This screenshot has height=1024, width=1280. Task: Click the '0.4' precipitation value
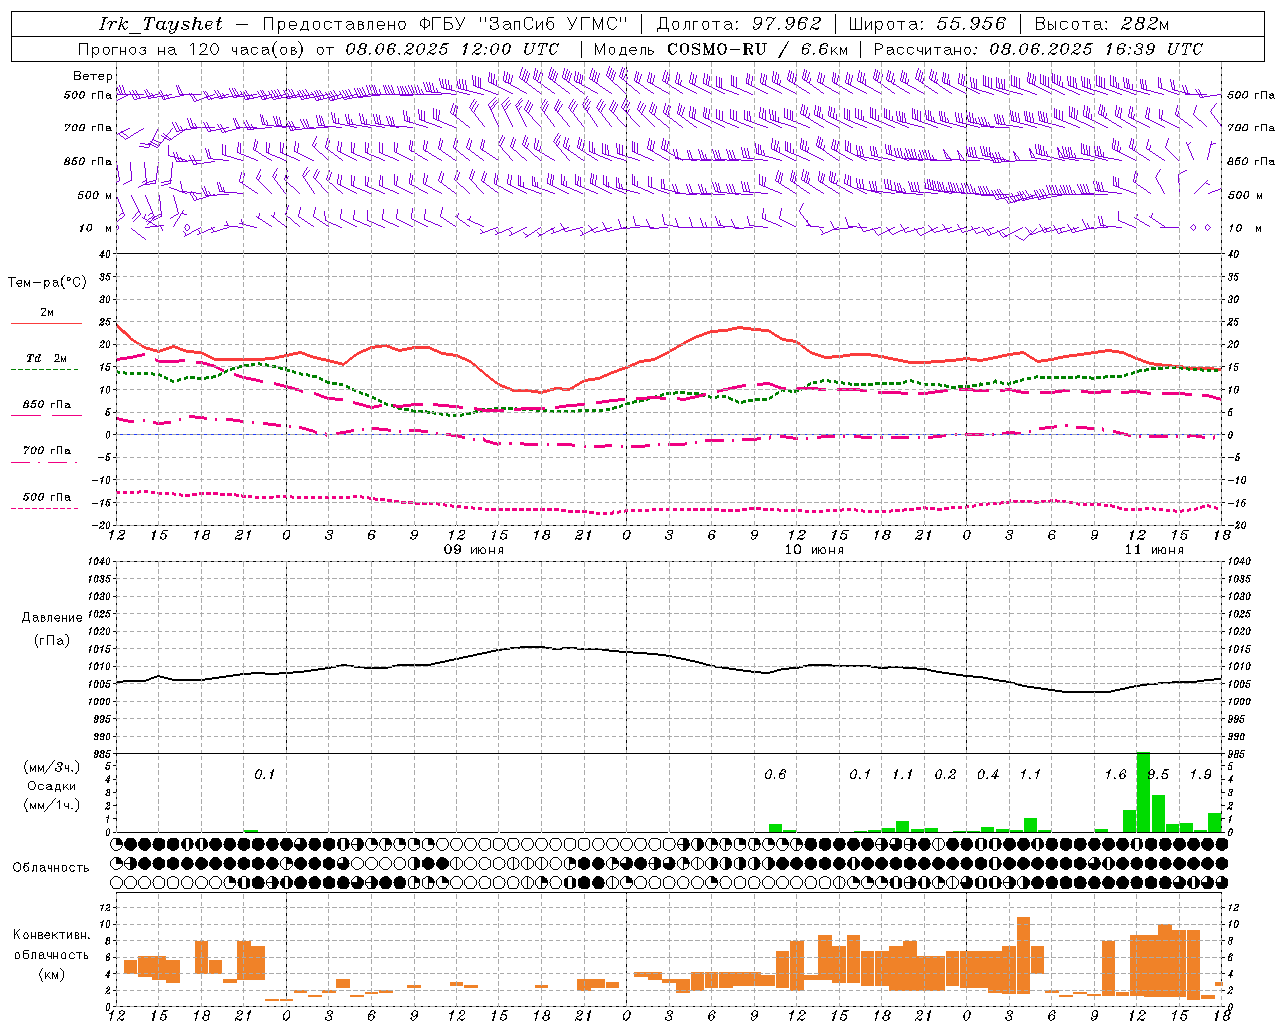click(x=988, y=774)
